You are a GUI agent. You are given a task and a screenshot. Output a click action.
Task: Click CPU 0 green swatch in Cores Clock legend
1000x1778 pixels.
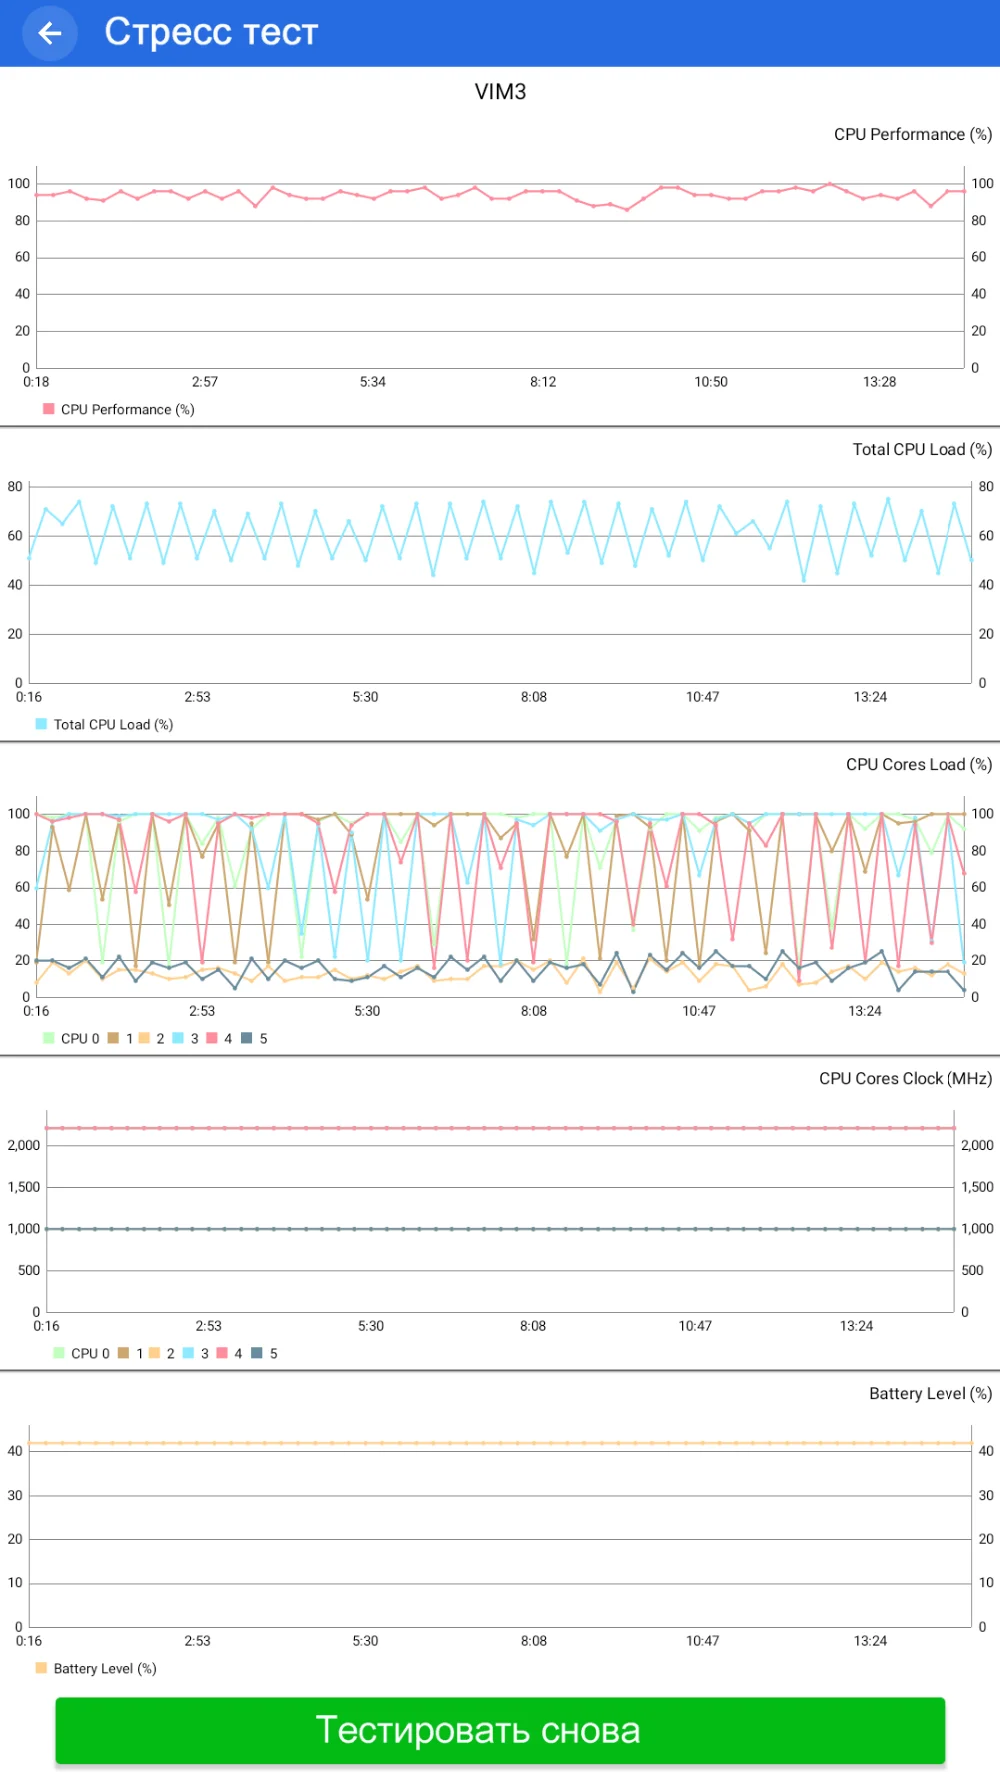pos(59,1353)
